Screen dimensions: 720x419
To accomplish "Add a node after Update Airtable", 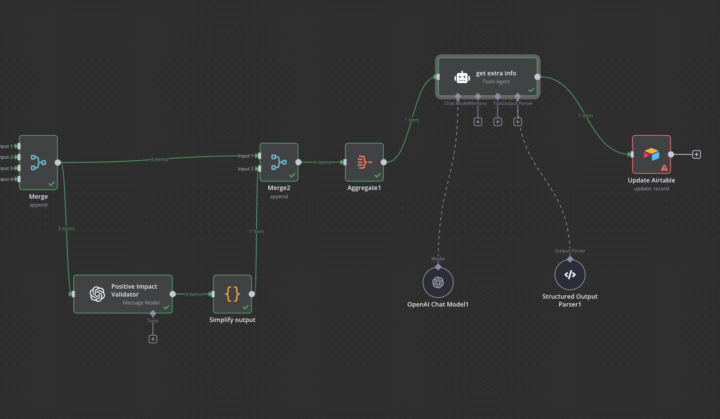I will pyautogui.click(x=697, y=154).
